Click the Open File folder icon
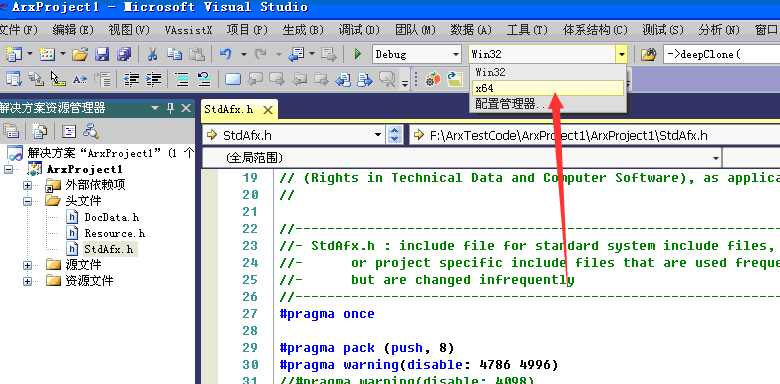 80,54
